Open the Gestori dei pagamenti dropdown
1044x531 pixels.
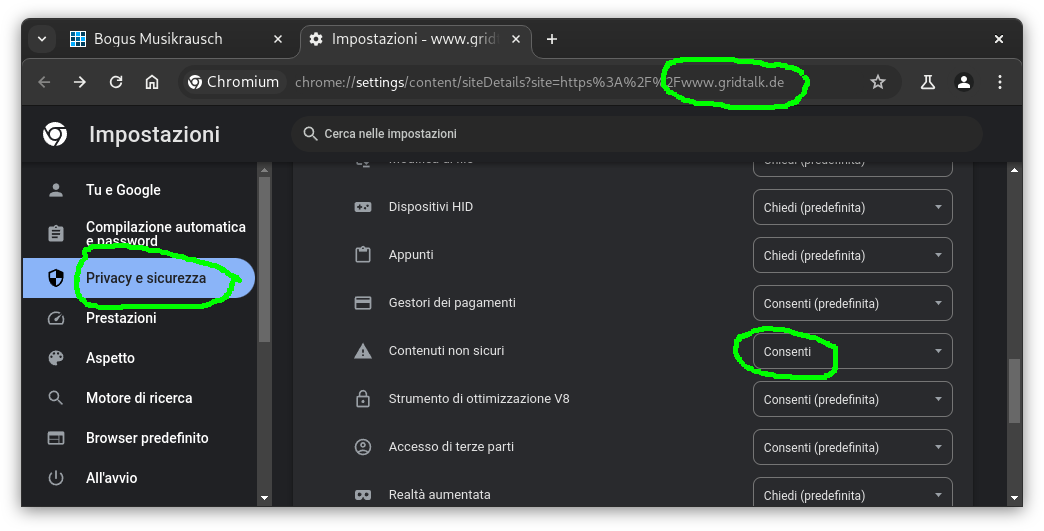point(852,303)
